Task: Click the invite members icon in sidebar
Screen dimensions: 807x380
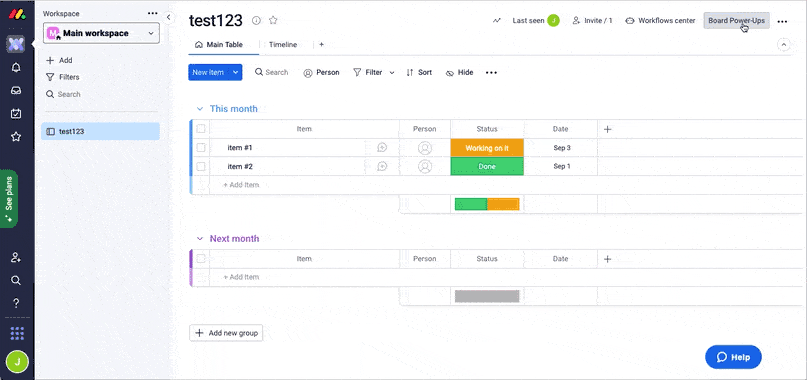Action: (x=16, y=257)
